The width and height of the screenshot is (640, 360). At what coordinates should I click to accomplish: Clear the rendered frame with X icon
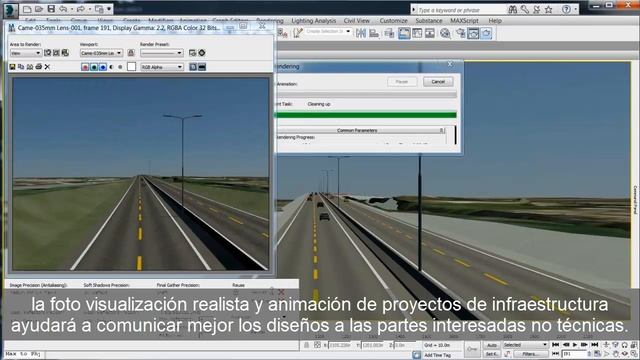click(47, 67)
